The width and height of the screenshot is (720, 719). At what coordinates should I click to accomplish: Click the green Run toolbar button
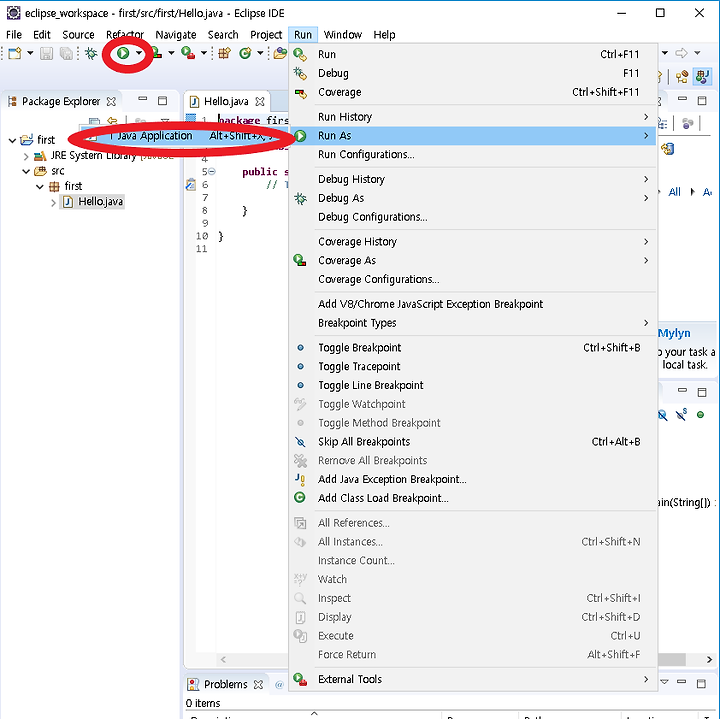point(123,53)
